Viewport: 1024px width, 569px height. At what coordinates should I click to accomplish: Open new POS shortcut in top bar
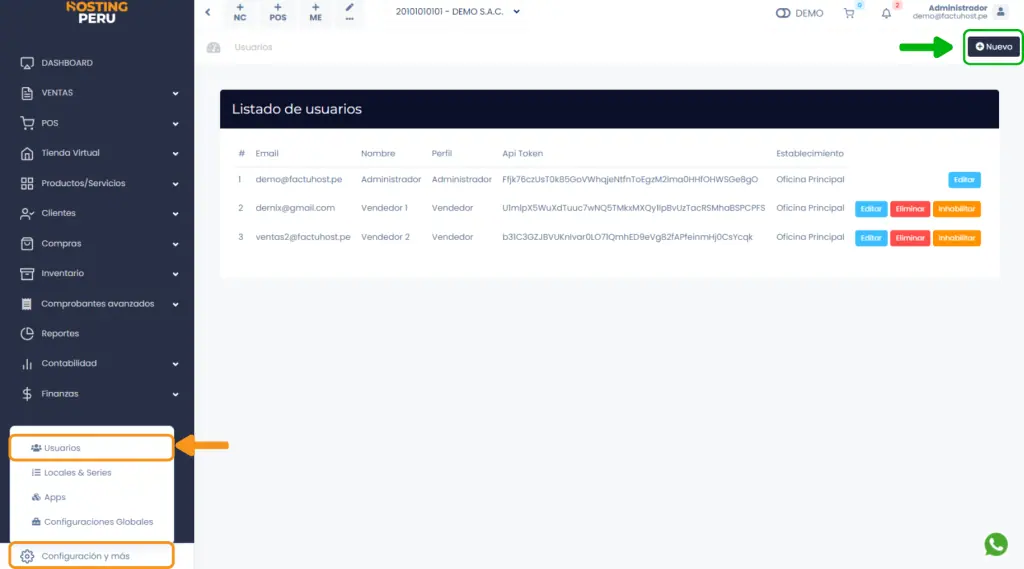278,12
